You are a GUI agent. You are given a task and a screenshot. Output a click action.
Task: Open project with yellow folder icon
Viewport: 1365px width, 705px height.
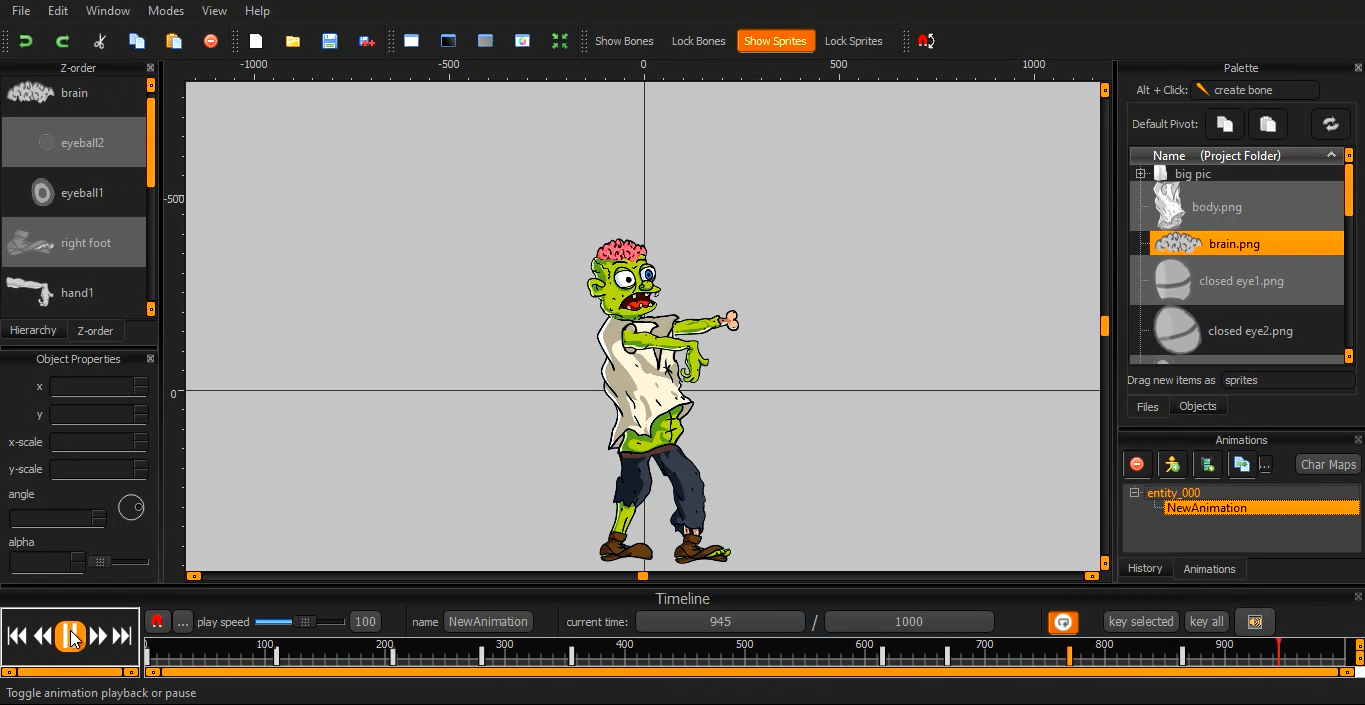[293, 41]
